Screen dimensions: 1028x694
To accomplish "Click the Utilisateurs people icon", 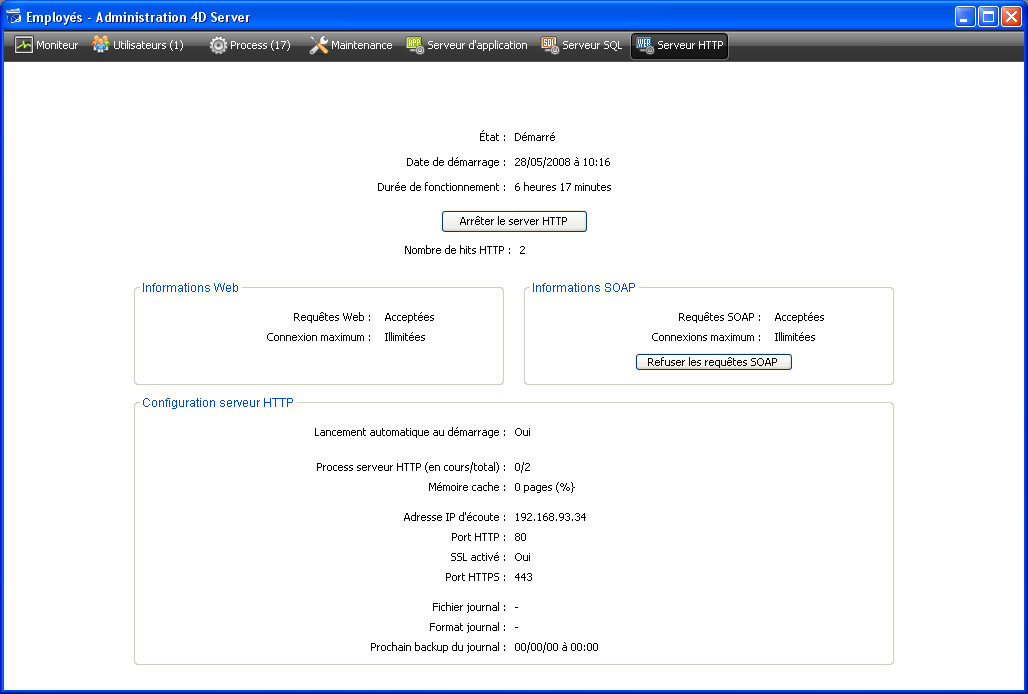I will (x=100, y=45).
